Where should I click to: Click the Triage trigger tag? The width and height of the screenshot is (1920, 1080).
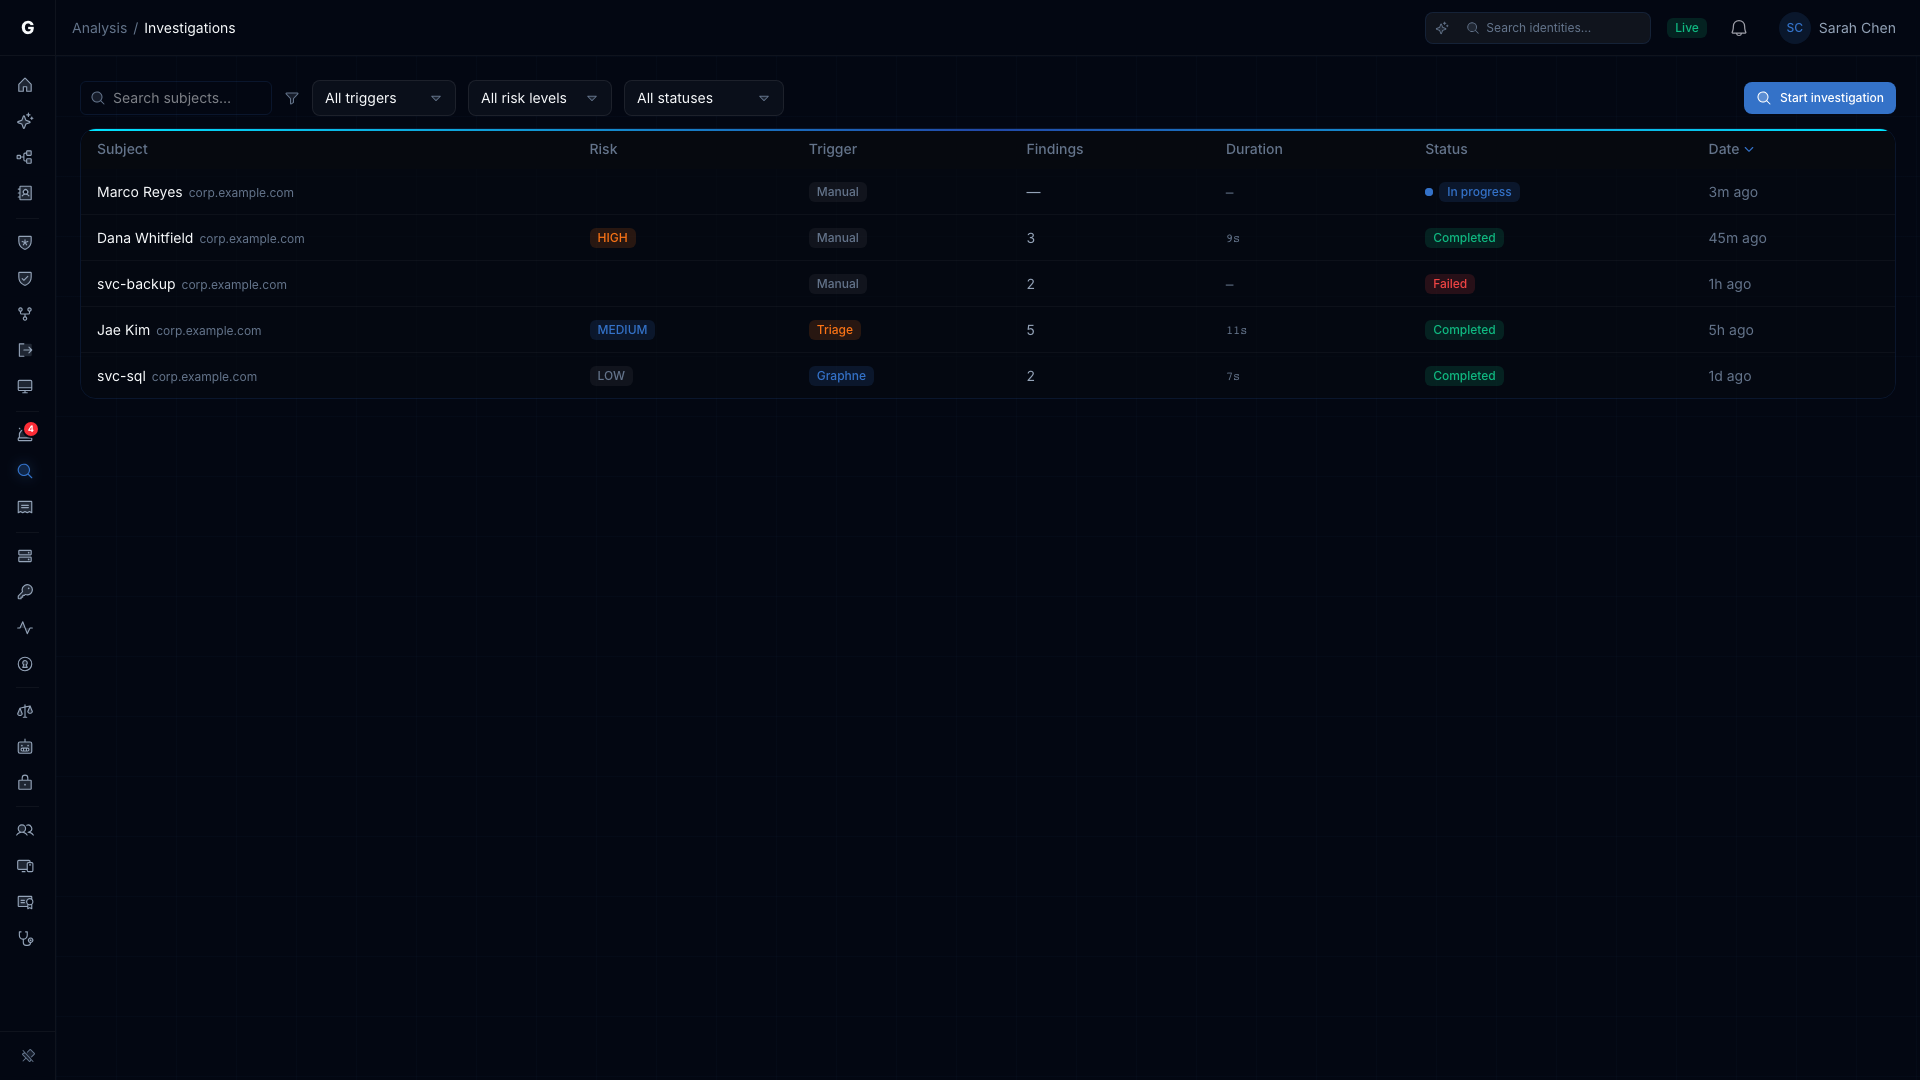[x=835, y=330]
